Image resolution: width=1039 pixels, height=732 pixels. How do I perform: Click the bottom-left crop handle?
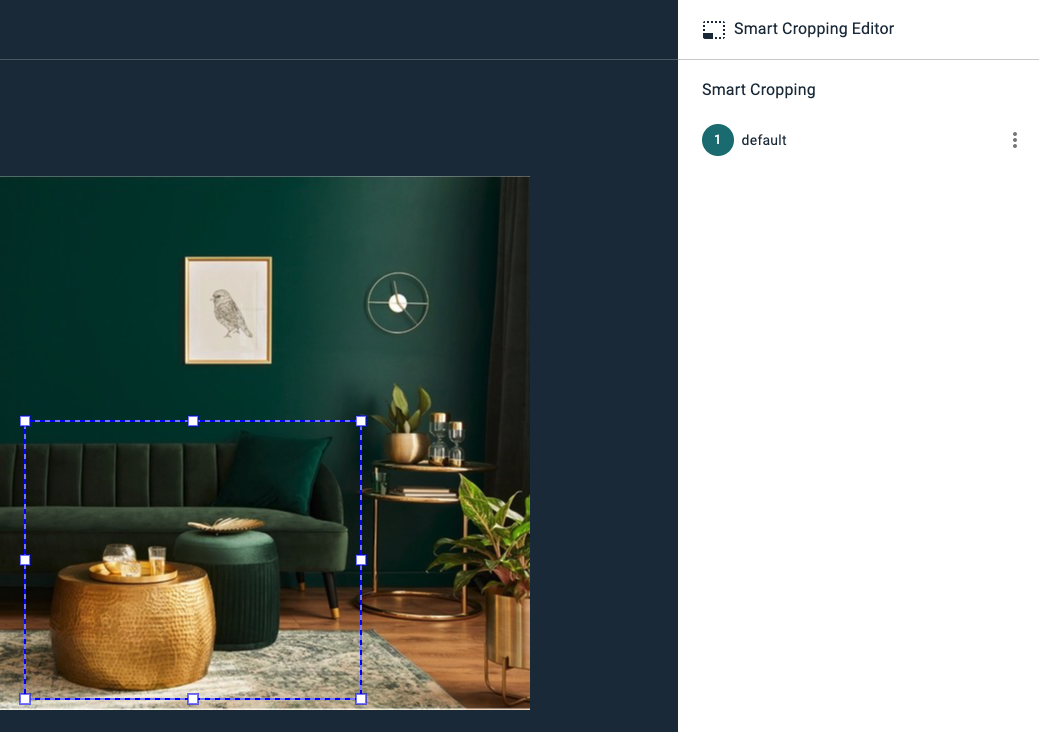[25, 699]
